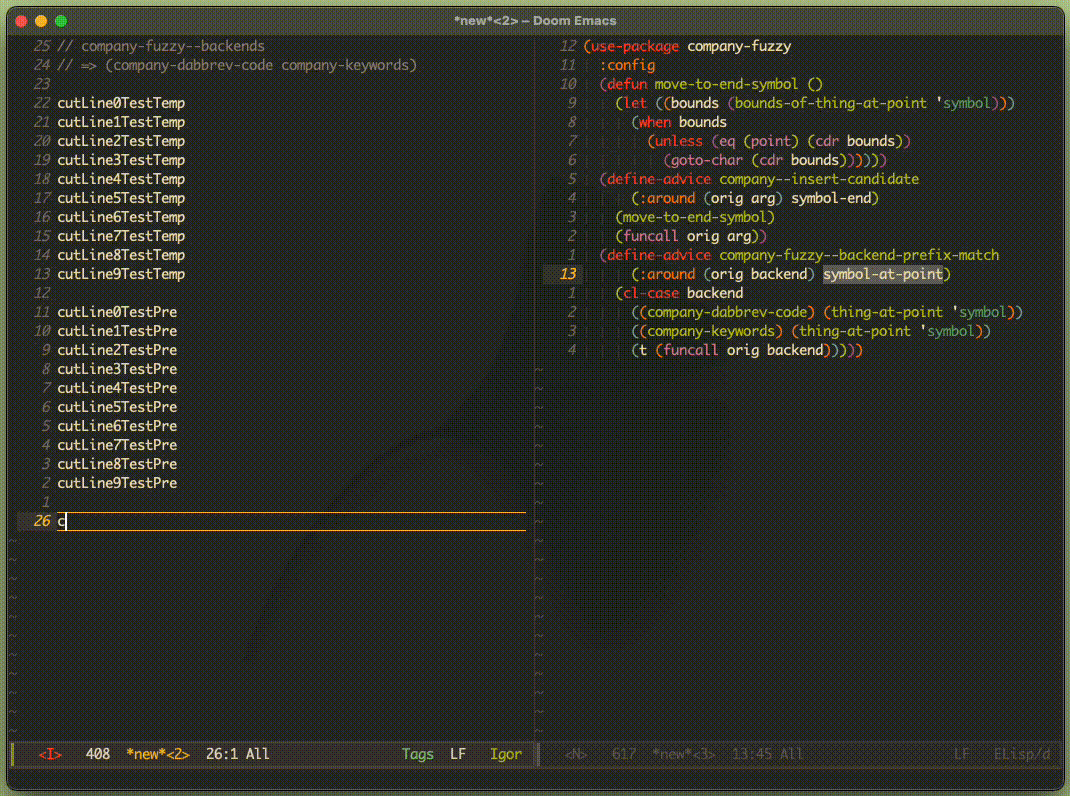Click the normal state indicator in right modeline
The width and height of the screenshot is (1070, 796).
coord(576,754)
